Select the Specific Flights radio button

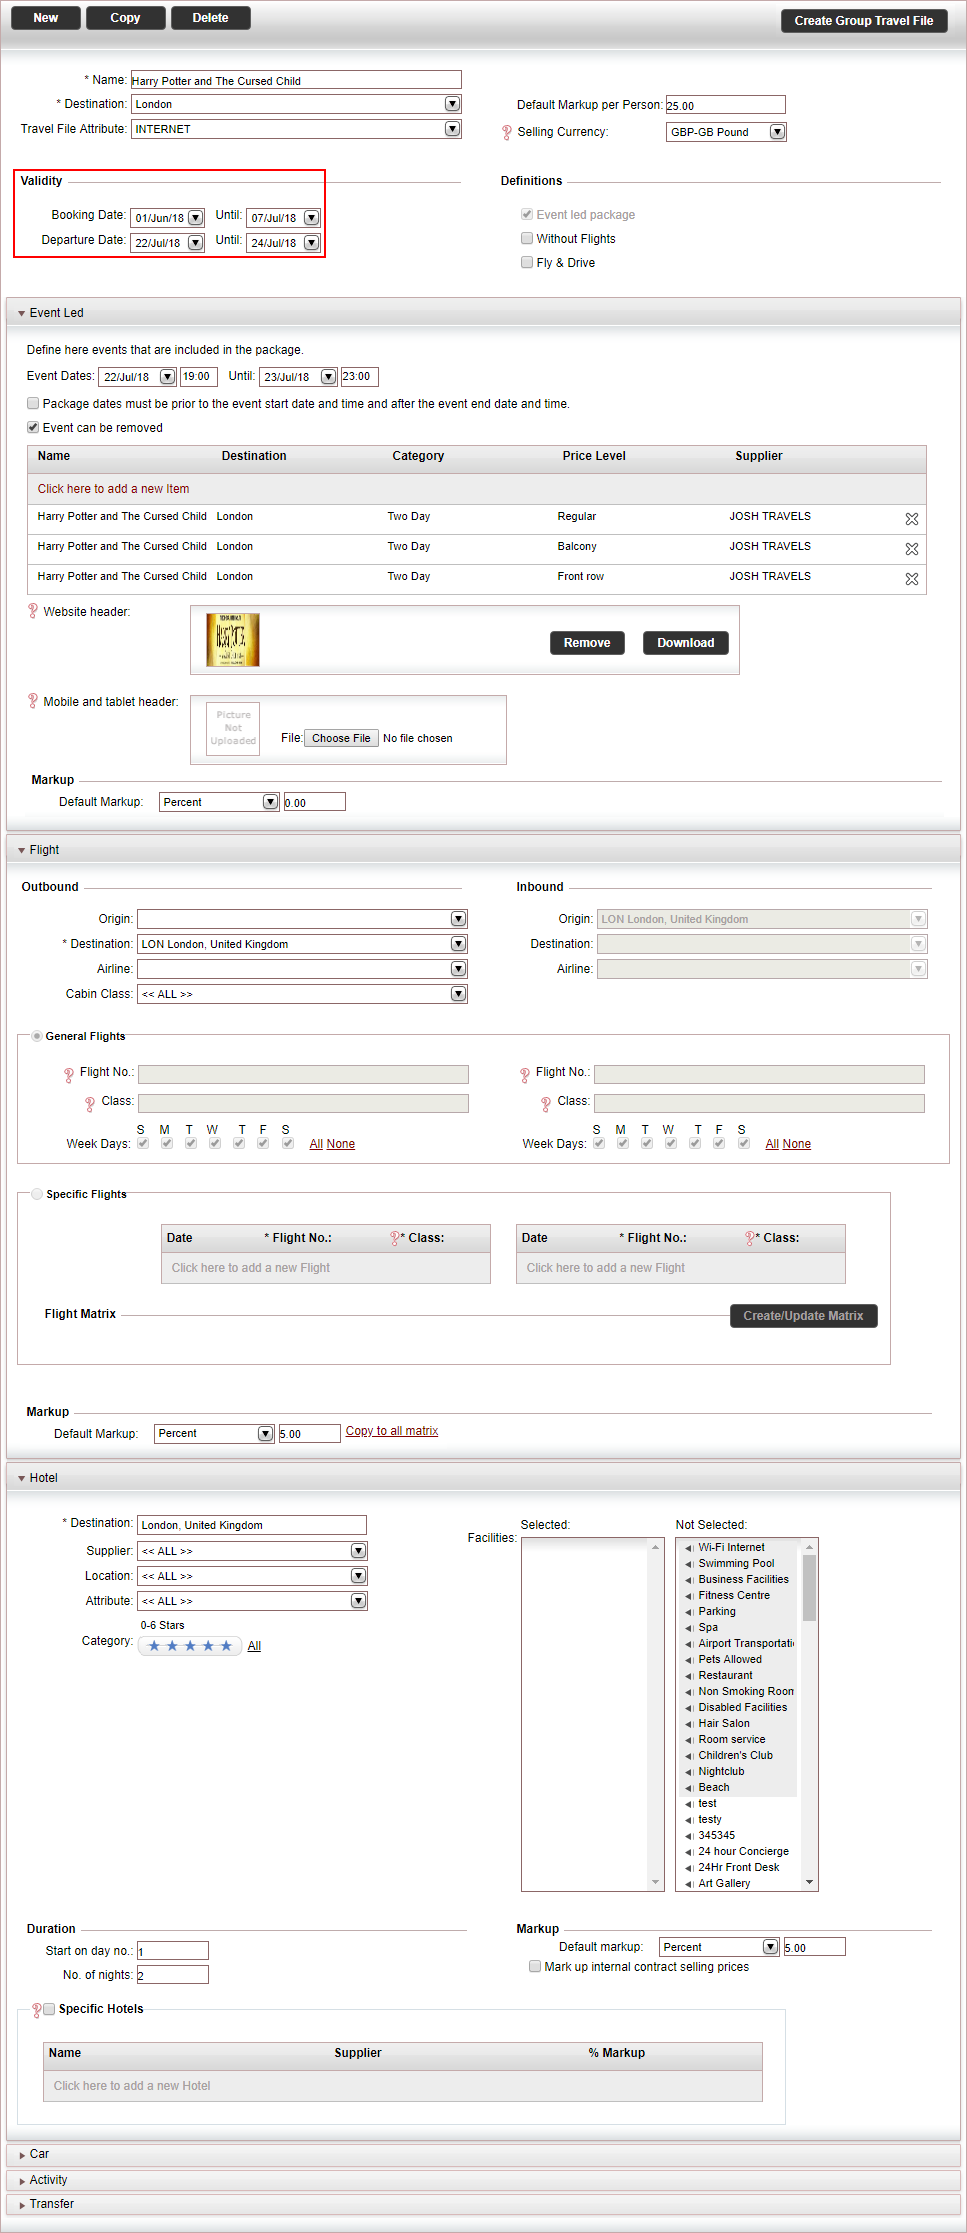click(x=37, y=1194)
